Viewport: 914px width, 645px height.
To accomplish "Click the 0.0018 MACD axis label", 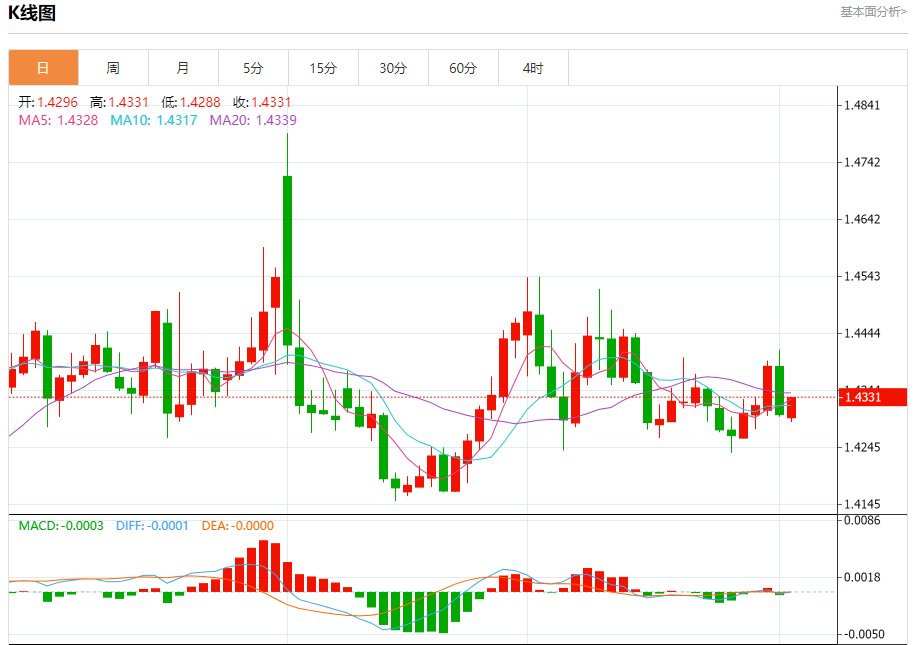I will (x=862, y=577).
